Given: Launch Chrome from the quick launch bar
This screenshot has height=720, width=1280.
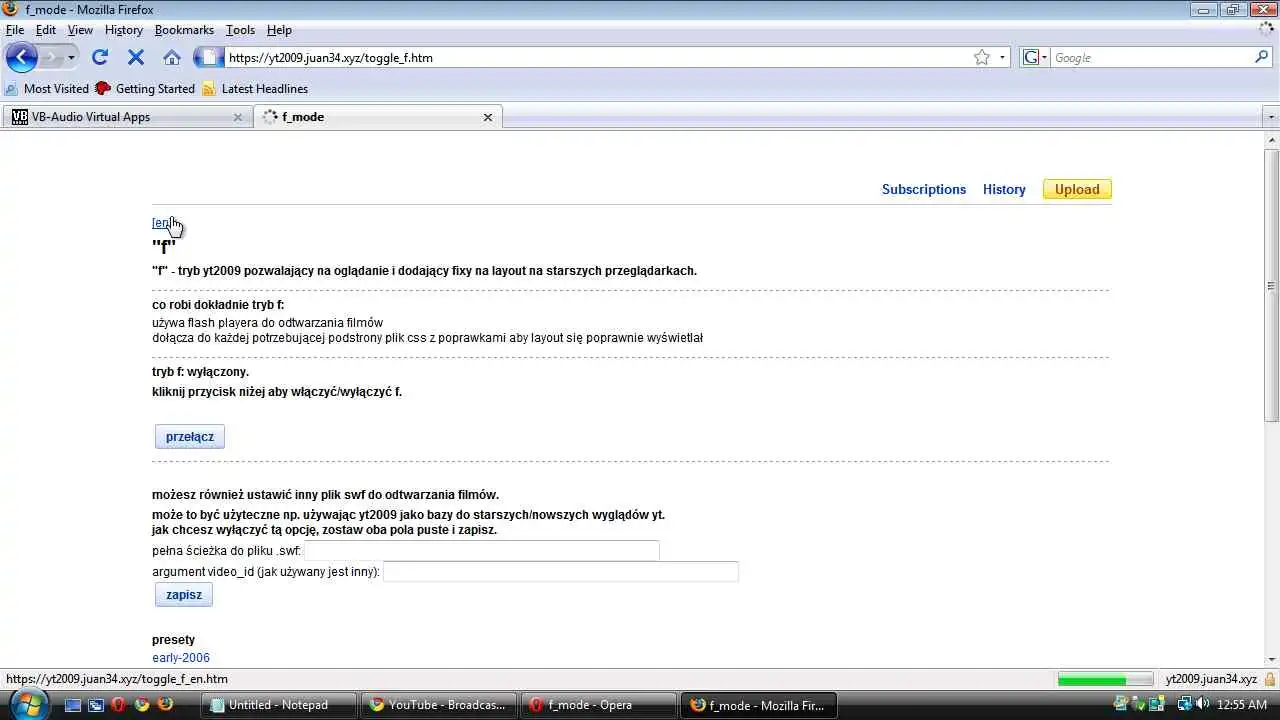Looking at the screenshot, I should pos(142,705).
